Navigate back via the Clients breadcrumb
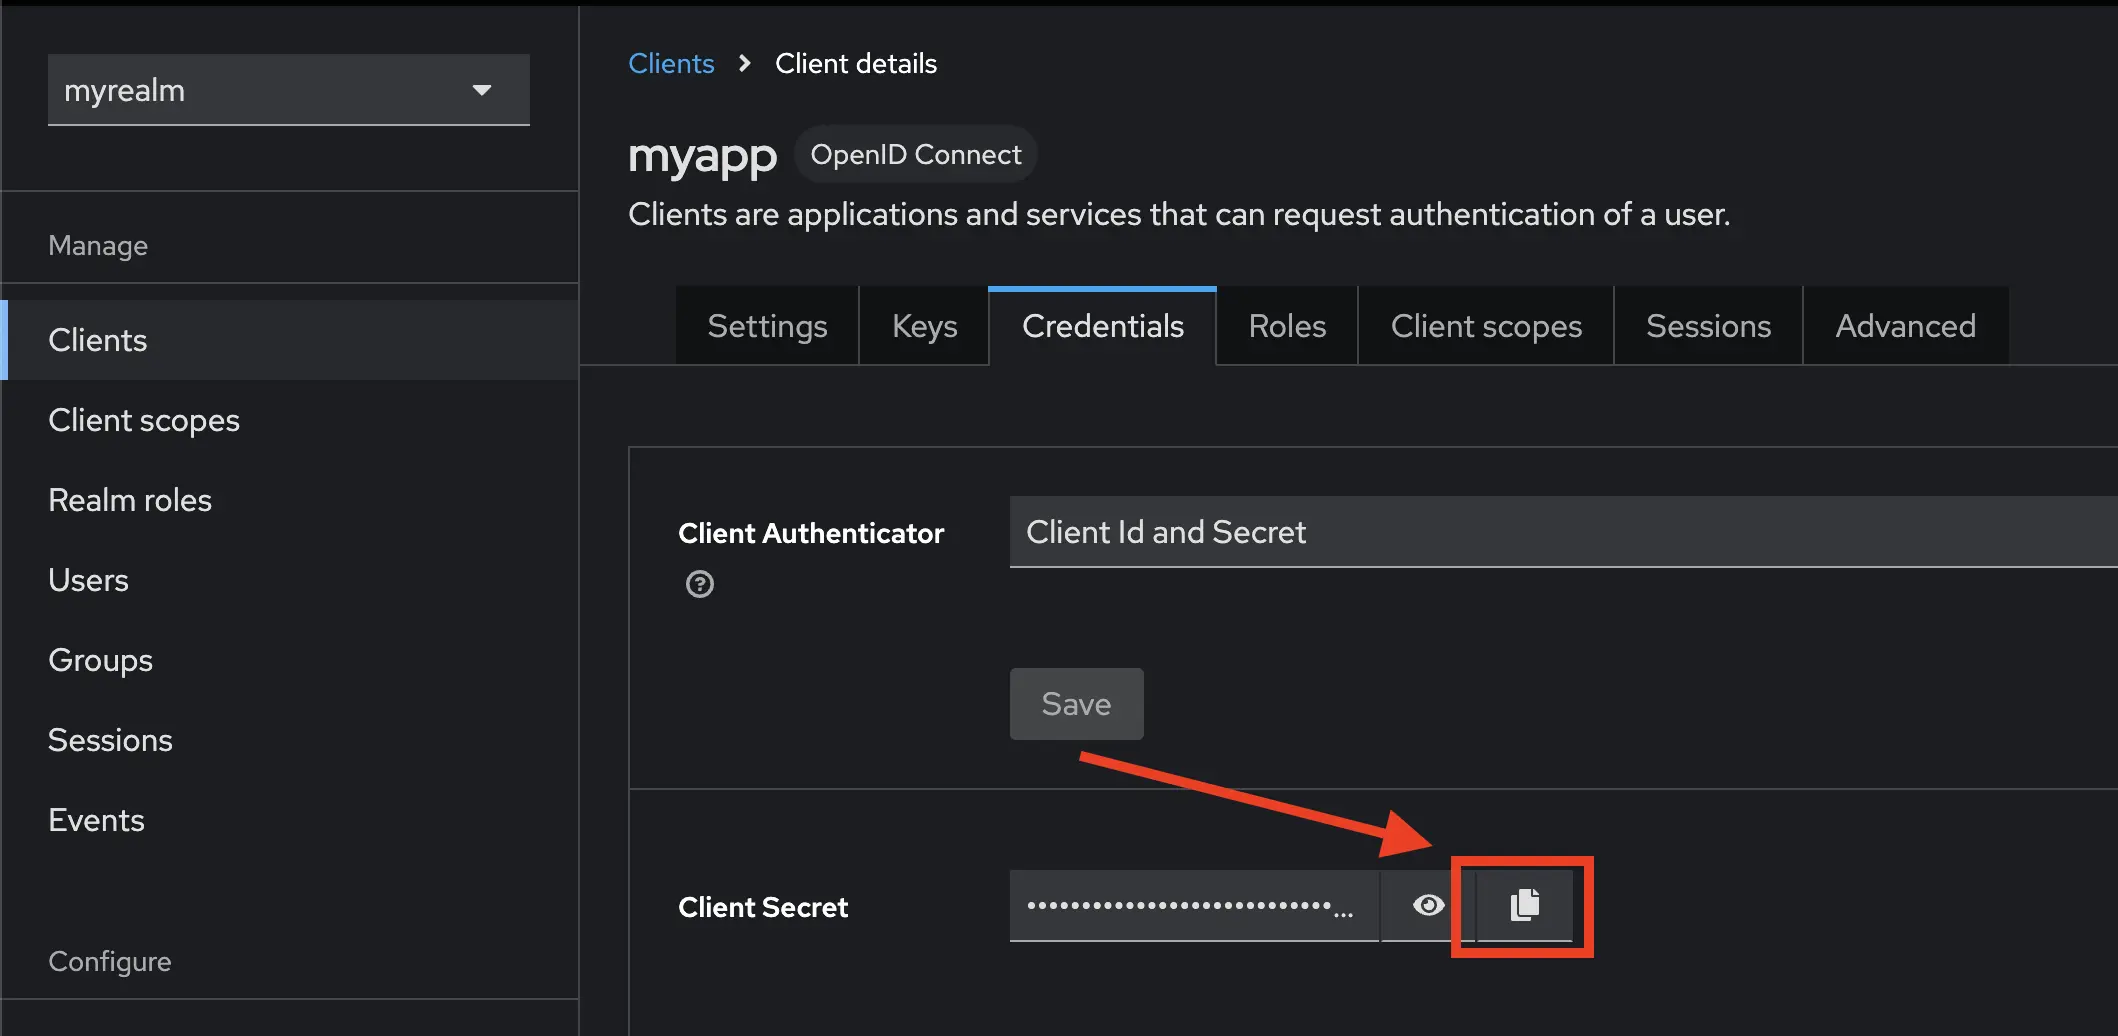The image size is (2118, 1036). [x=671, y=63]
